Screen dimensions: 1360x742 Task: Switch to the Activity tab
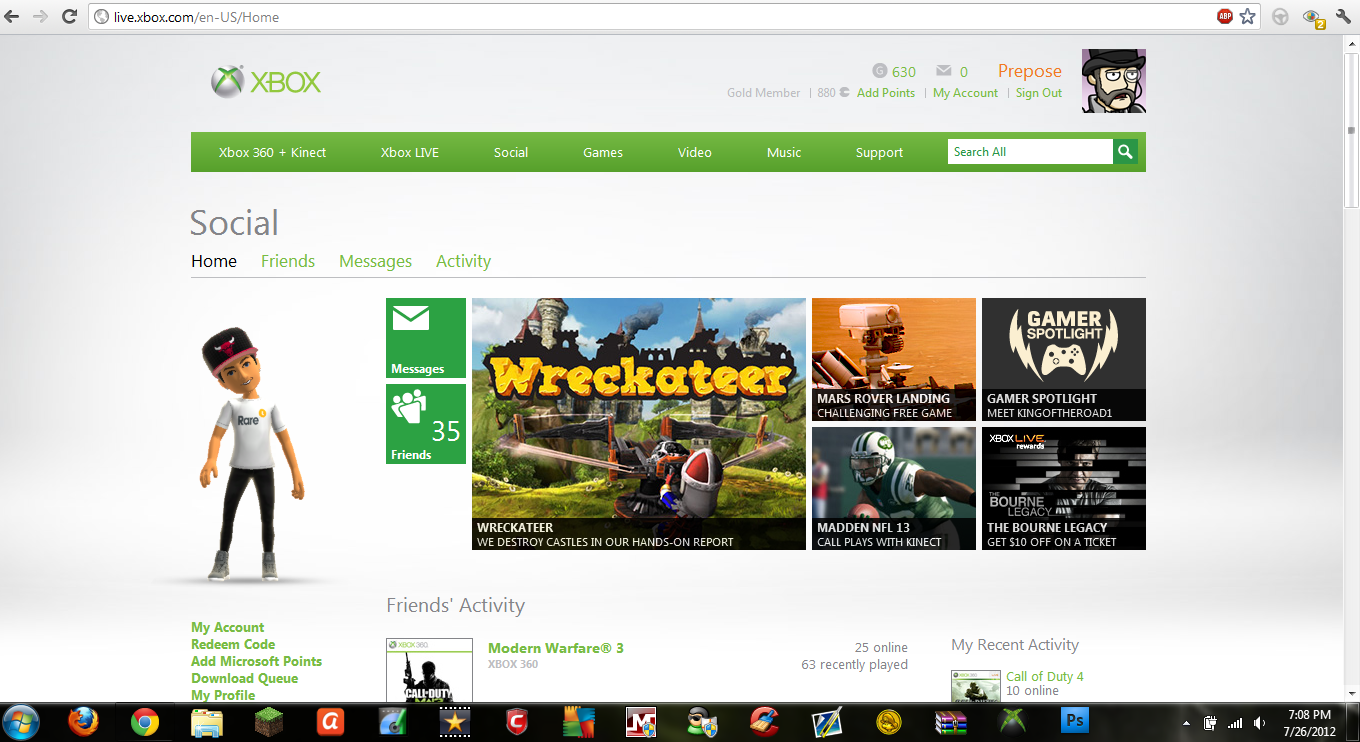click(x=463, y=261)
